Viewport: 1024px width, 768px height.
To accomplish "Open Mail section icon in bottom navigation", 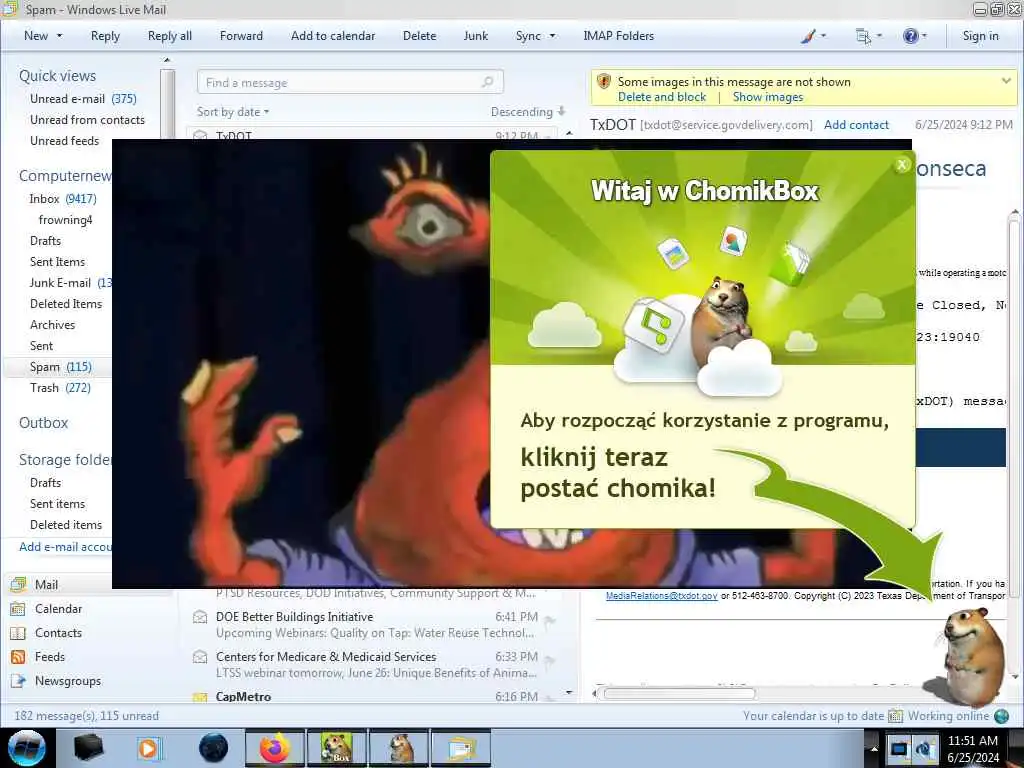I will 18,584.
